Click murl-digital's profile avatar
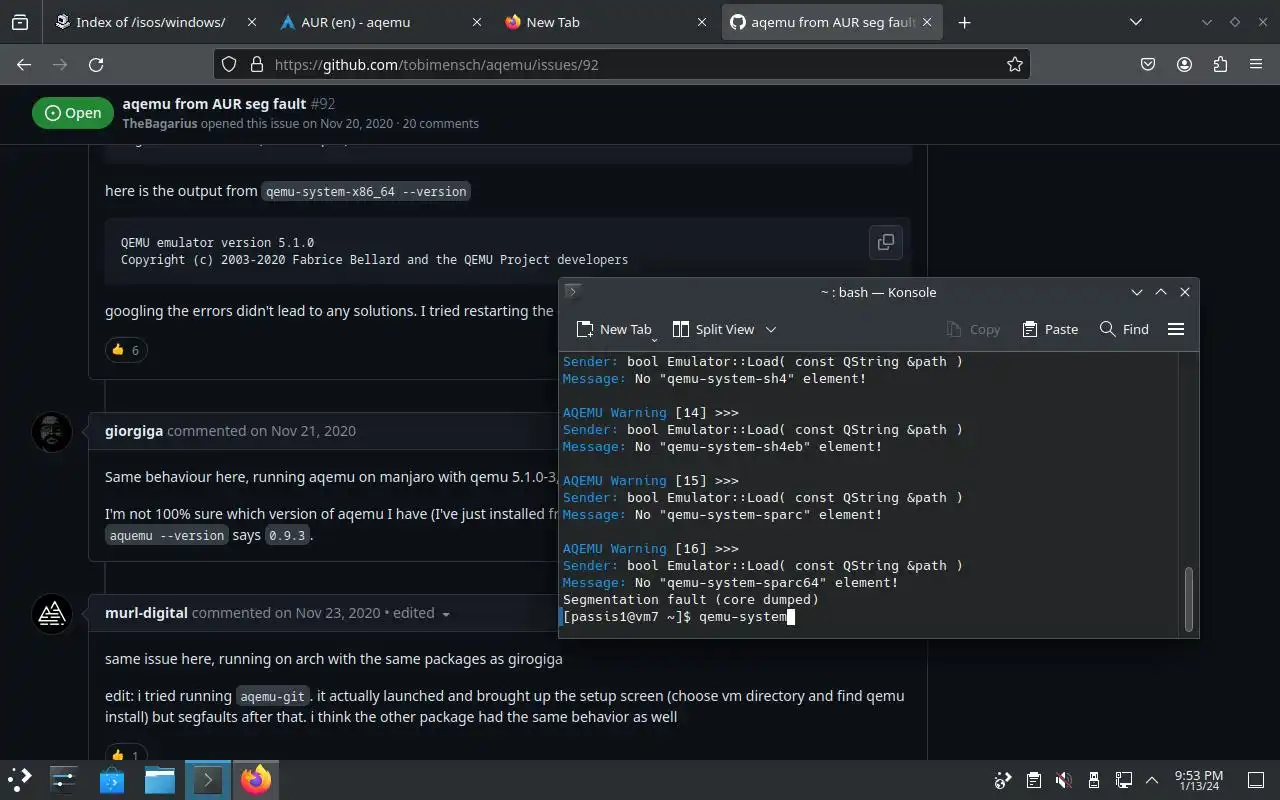 pos(52,614)
